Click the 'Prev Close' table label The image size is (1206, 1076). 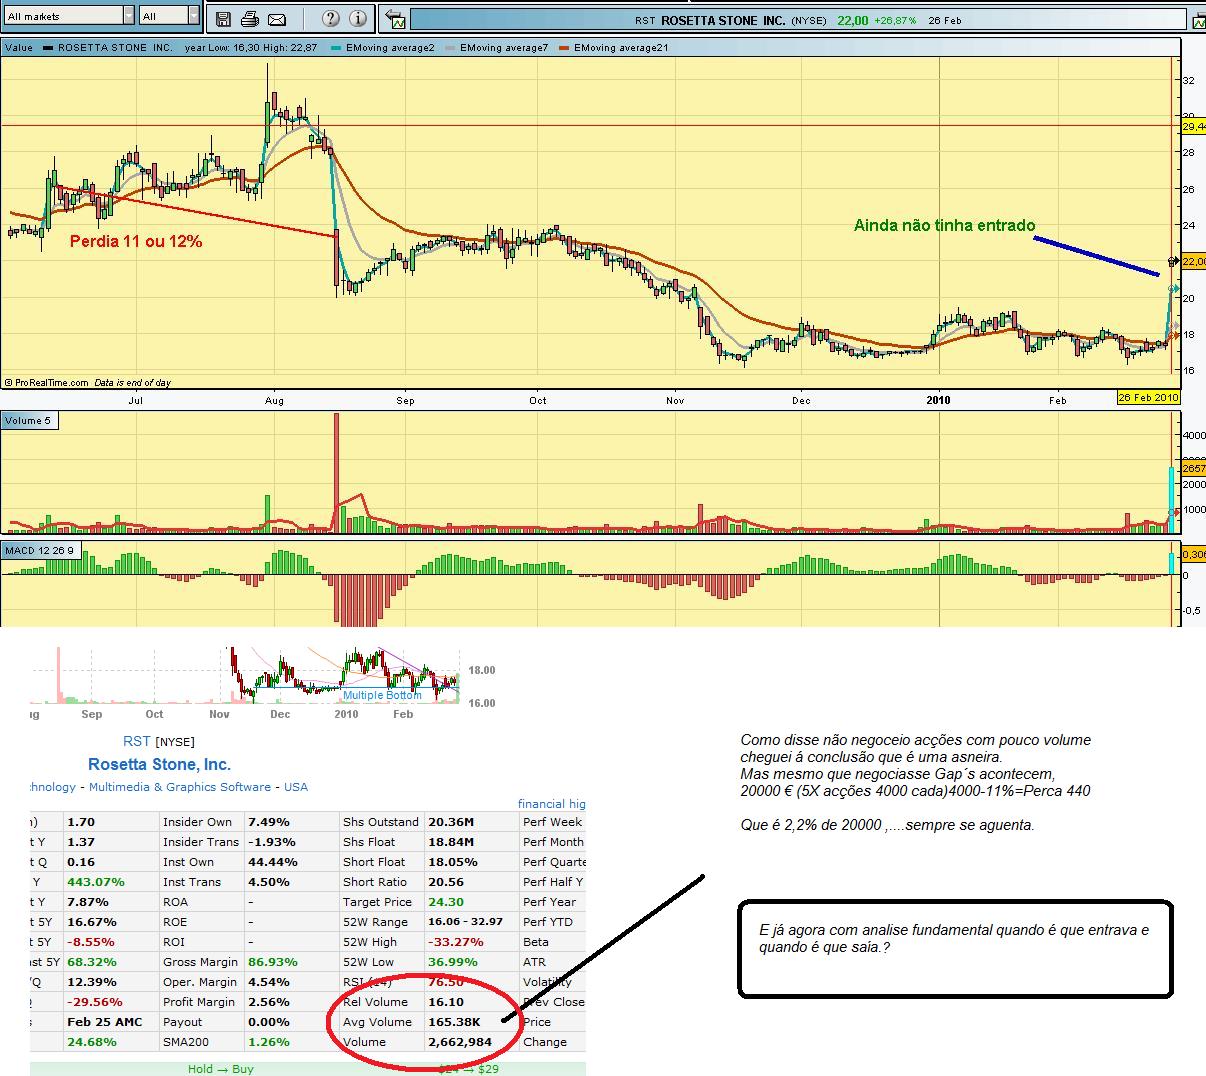(553, 1002)
